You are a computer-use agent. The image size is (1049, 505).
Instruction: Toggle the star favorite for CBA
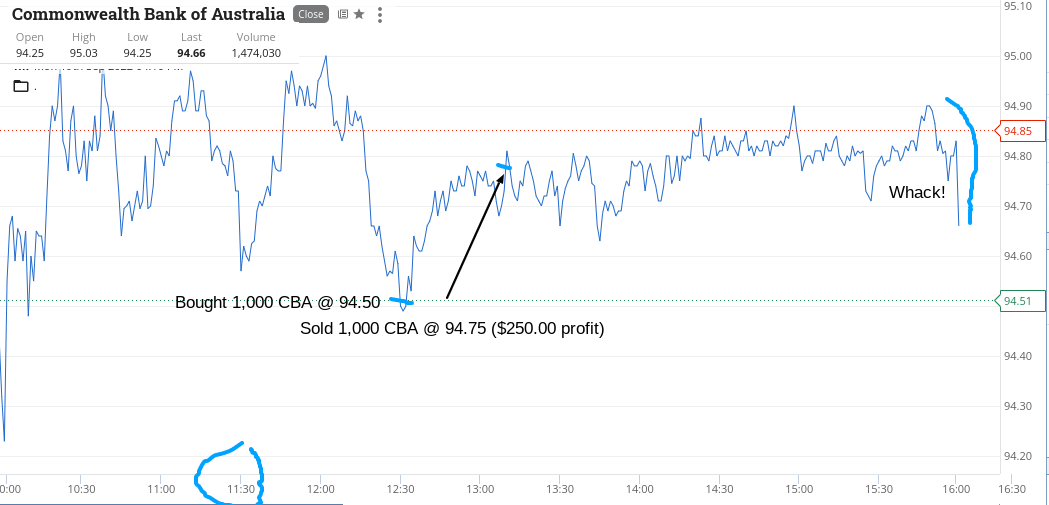click(359, 14)
